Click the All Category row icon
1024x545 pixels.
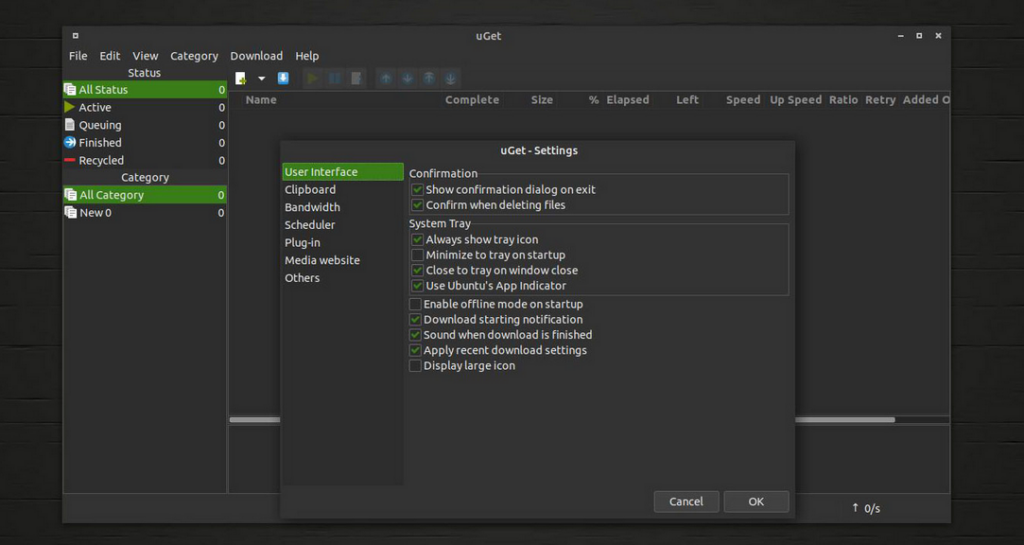[x=71, y=195]
